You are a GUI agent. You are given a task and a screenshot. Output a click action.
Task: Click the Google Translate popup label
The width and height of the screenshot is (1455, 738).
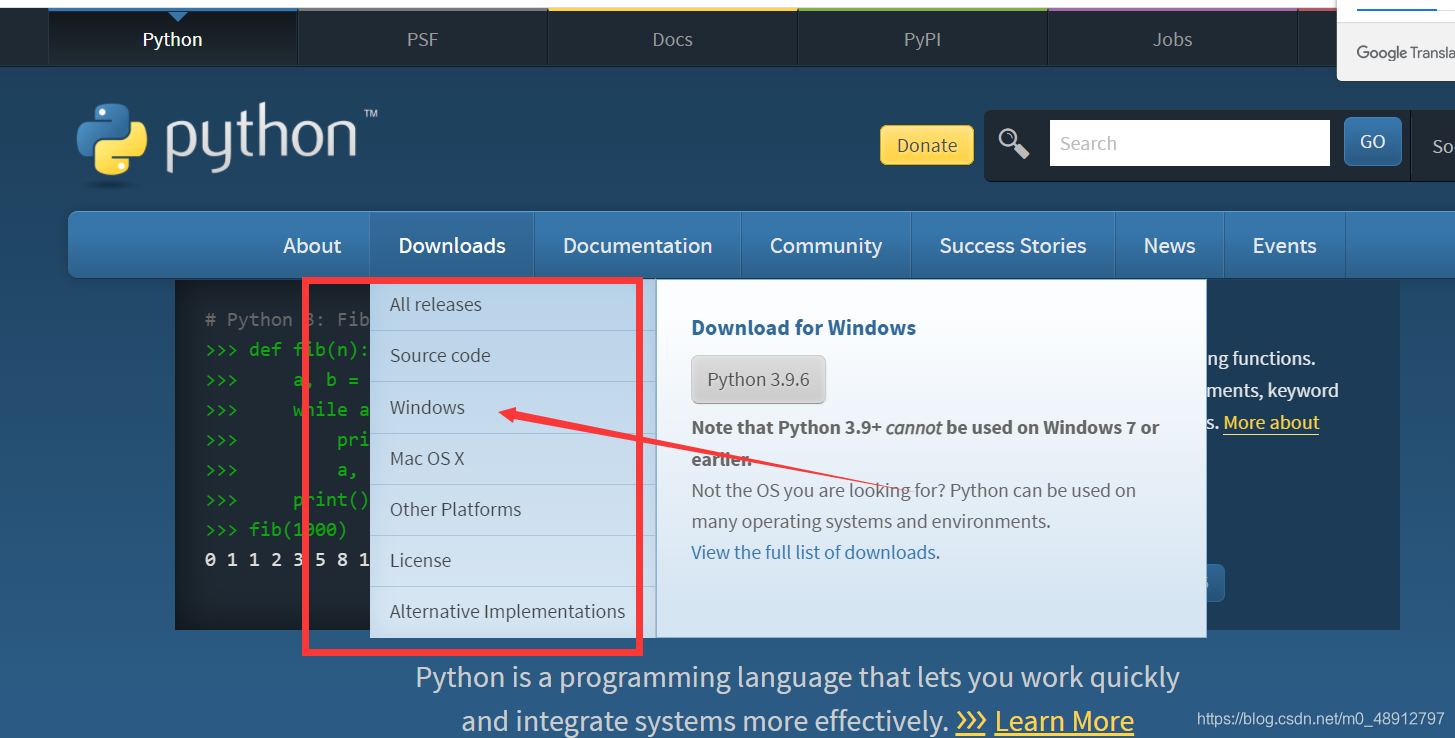click(1405, 52)
